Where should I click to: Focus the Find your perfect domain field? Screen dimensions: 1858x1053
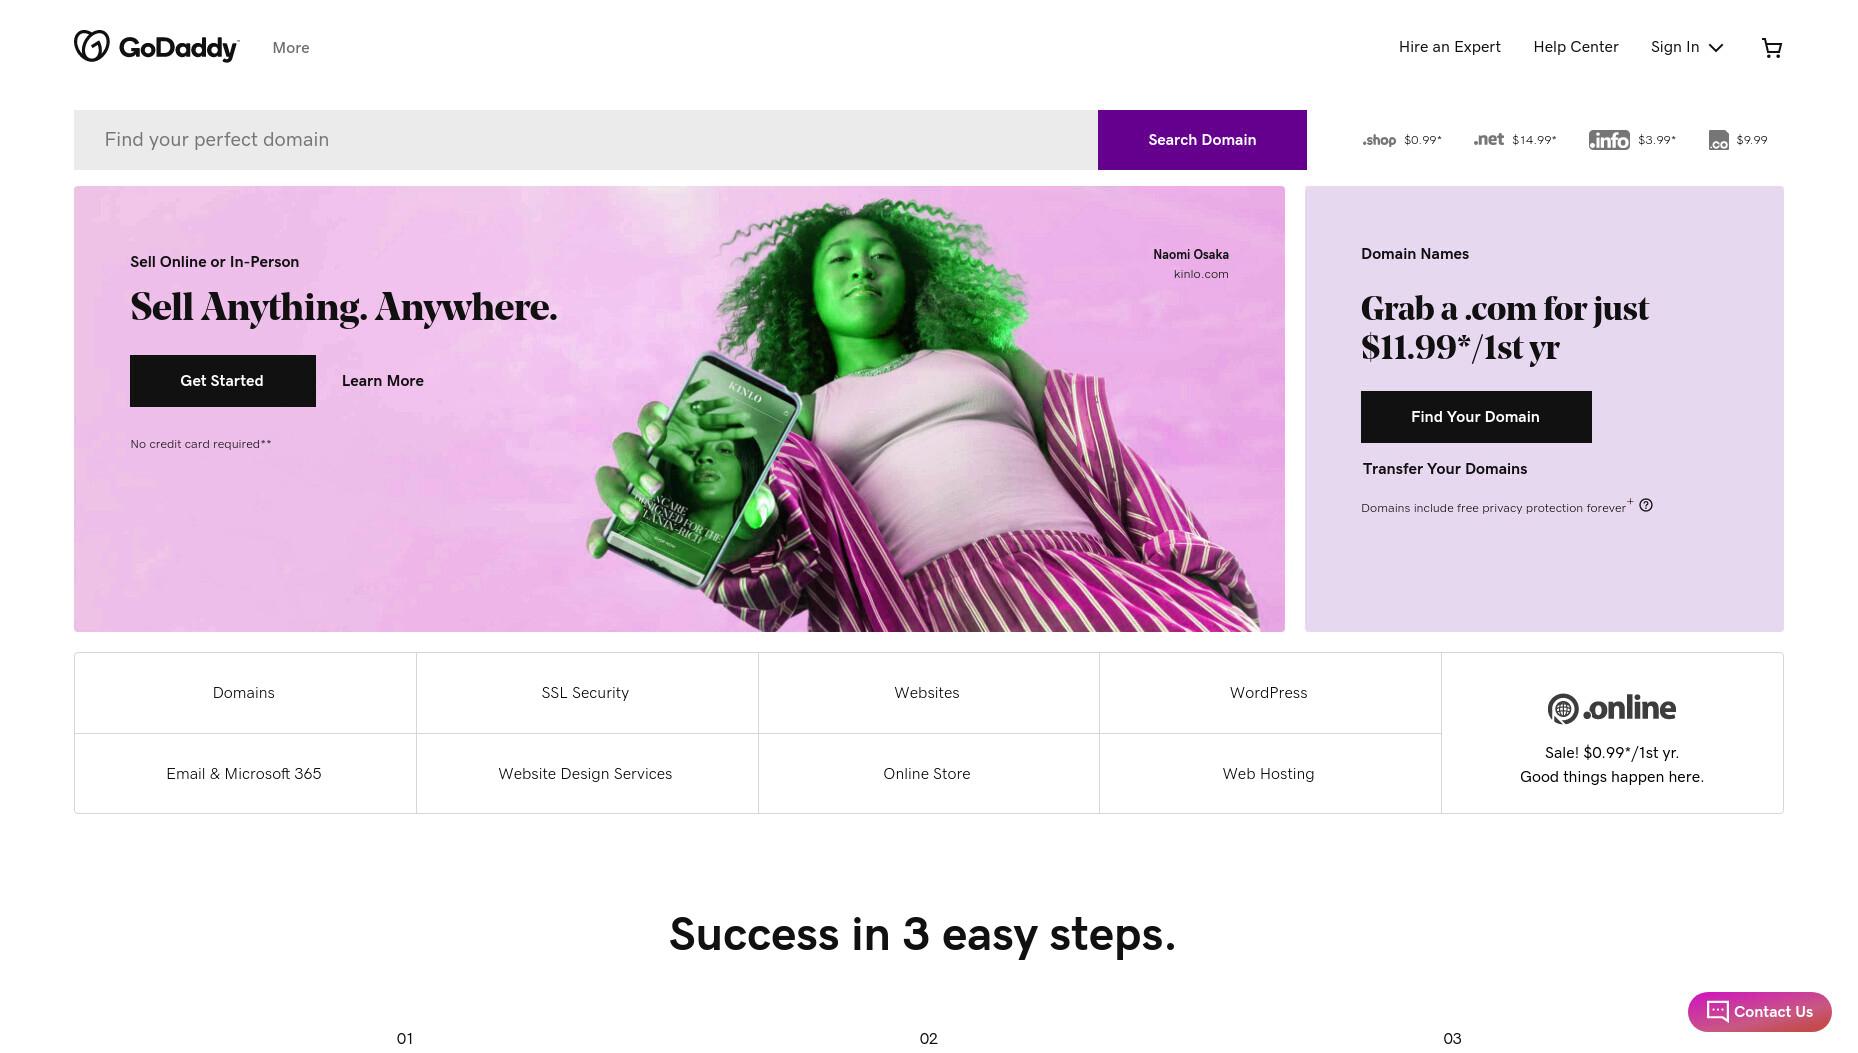pos(586,140)
